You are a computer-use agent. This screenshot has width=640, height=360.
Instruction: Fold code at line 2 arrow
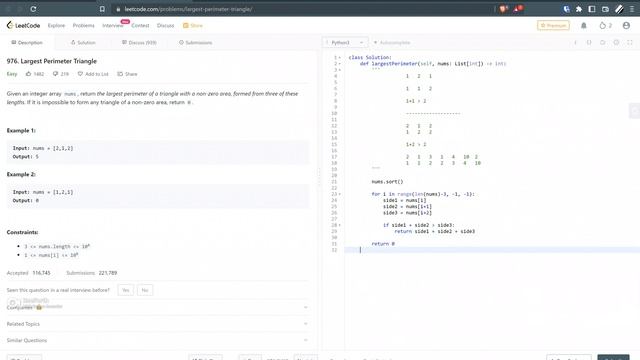pos(340,64)
